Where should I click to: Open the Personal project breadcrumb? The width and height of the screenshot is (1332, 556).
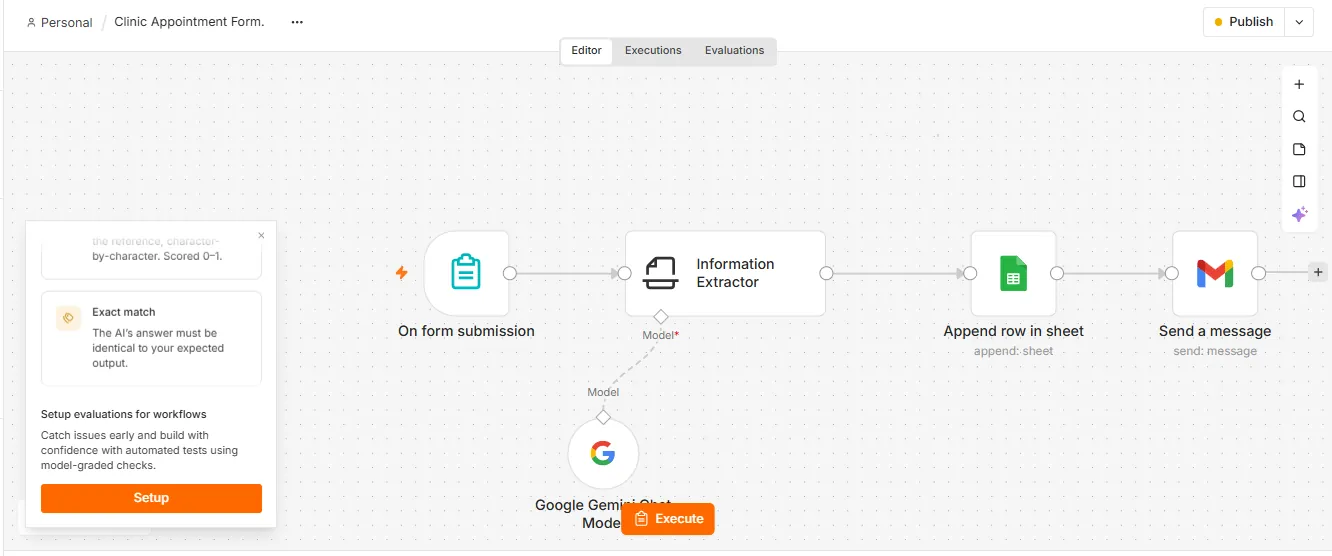point(59,22)
